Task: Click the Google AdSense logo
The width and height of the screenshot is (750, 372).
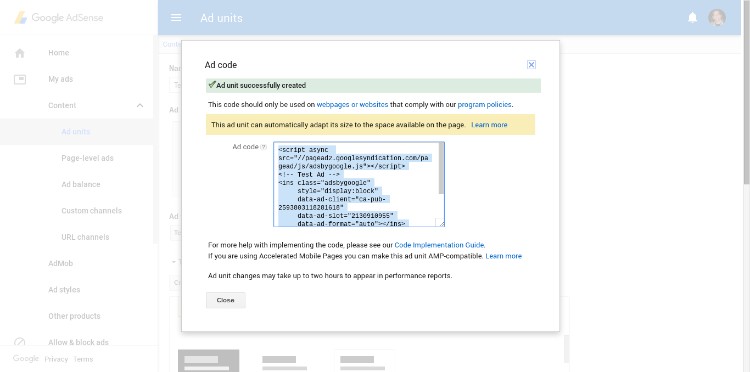Action: click(58, 18)
